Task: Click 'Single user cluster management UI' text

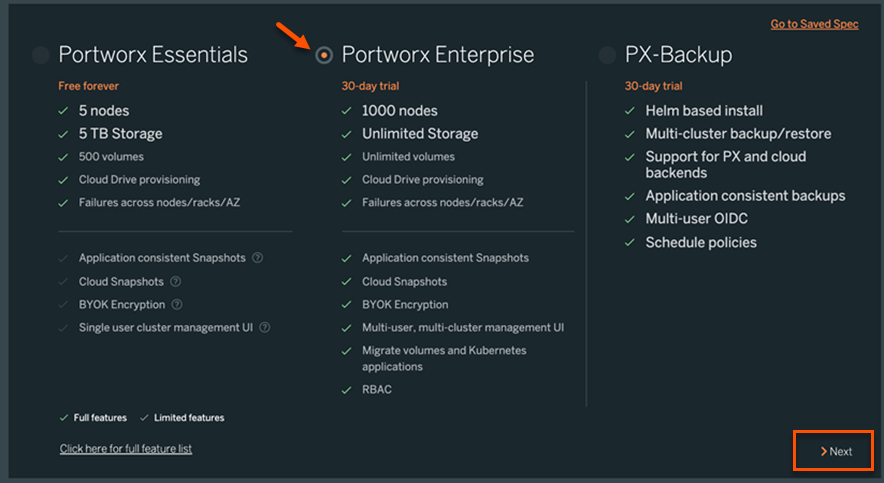Action: (166, 327)
